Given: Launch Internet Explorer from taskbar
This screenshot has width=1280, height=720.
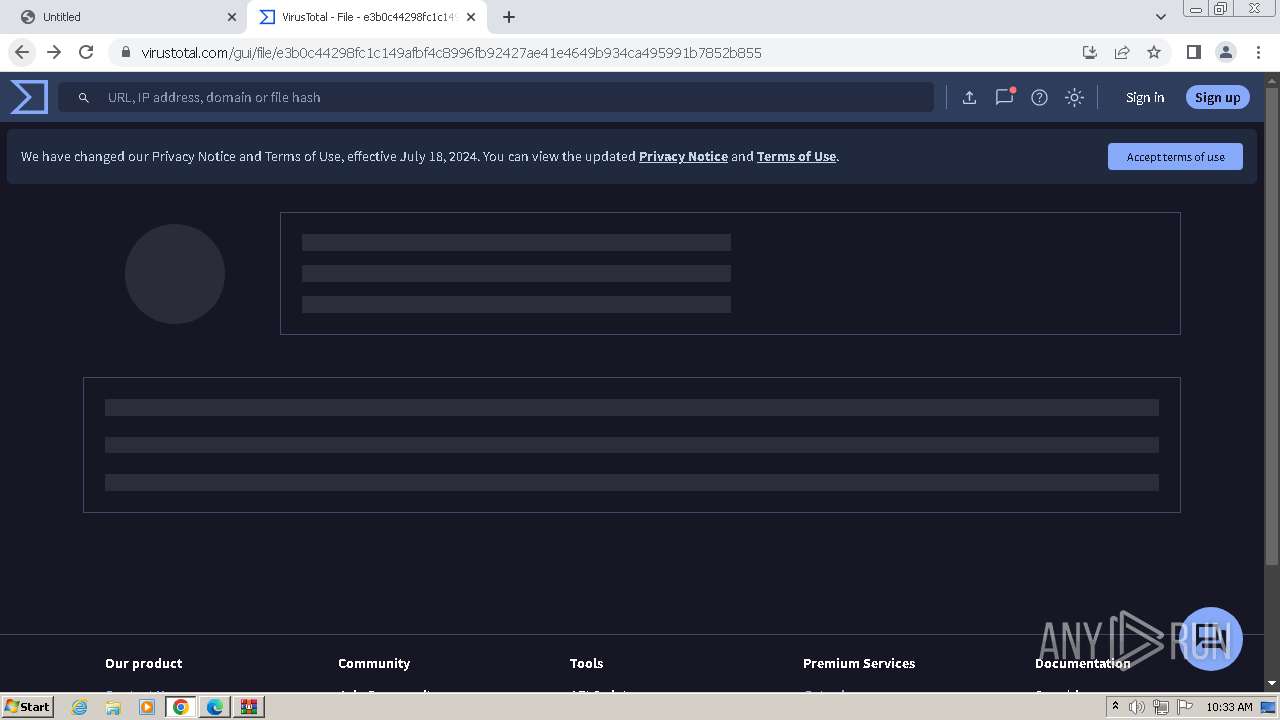Looking at the screenshot, I should [80, 707].
